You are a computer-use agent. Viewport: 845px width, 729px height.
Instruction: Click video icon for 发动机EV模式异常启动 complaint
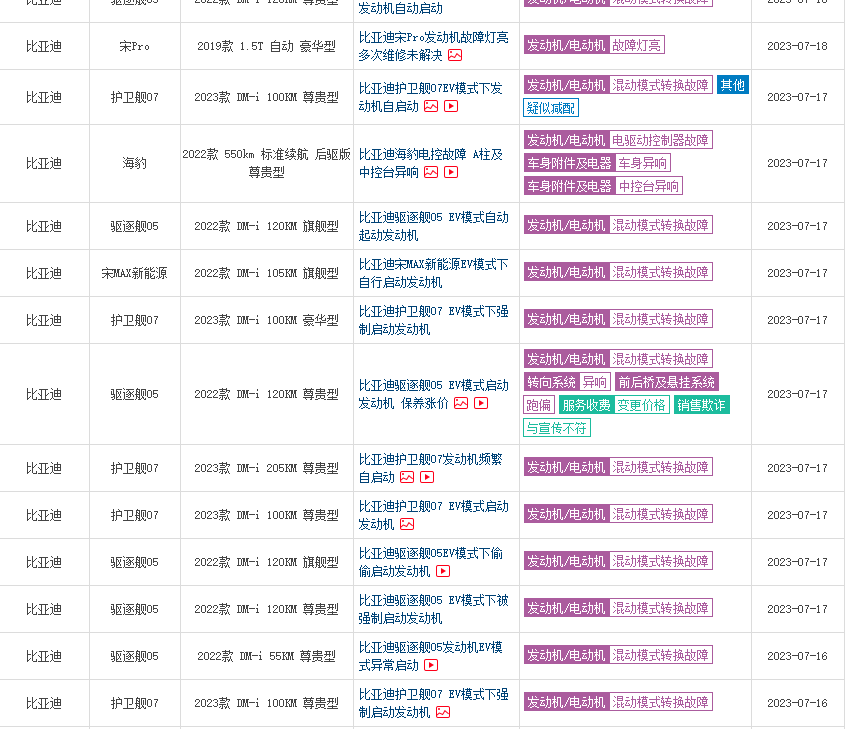[431, 665]
